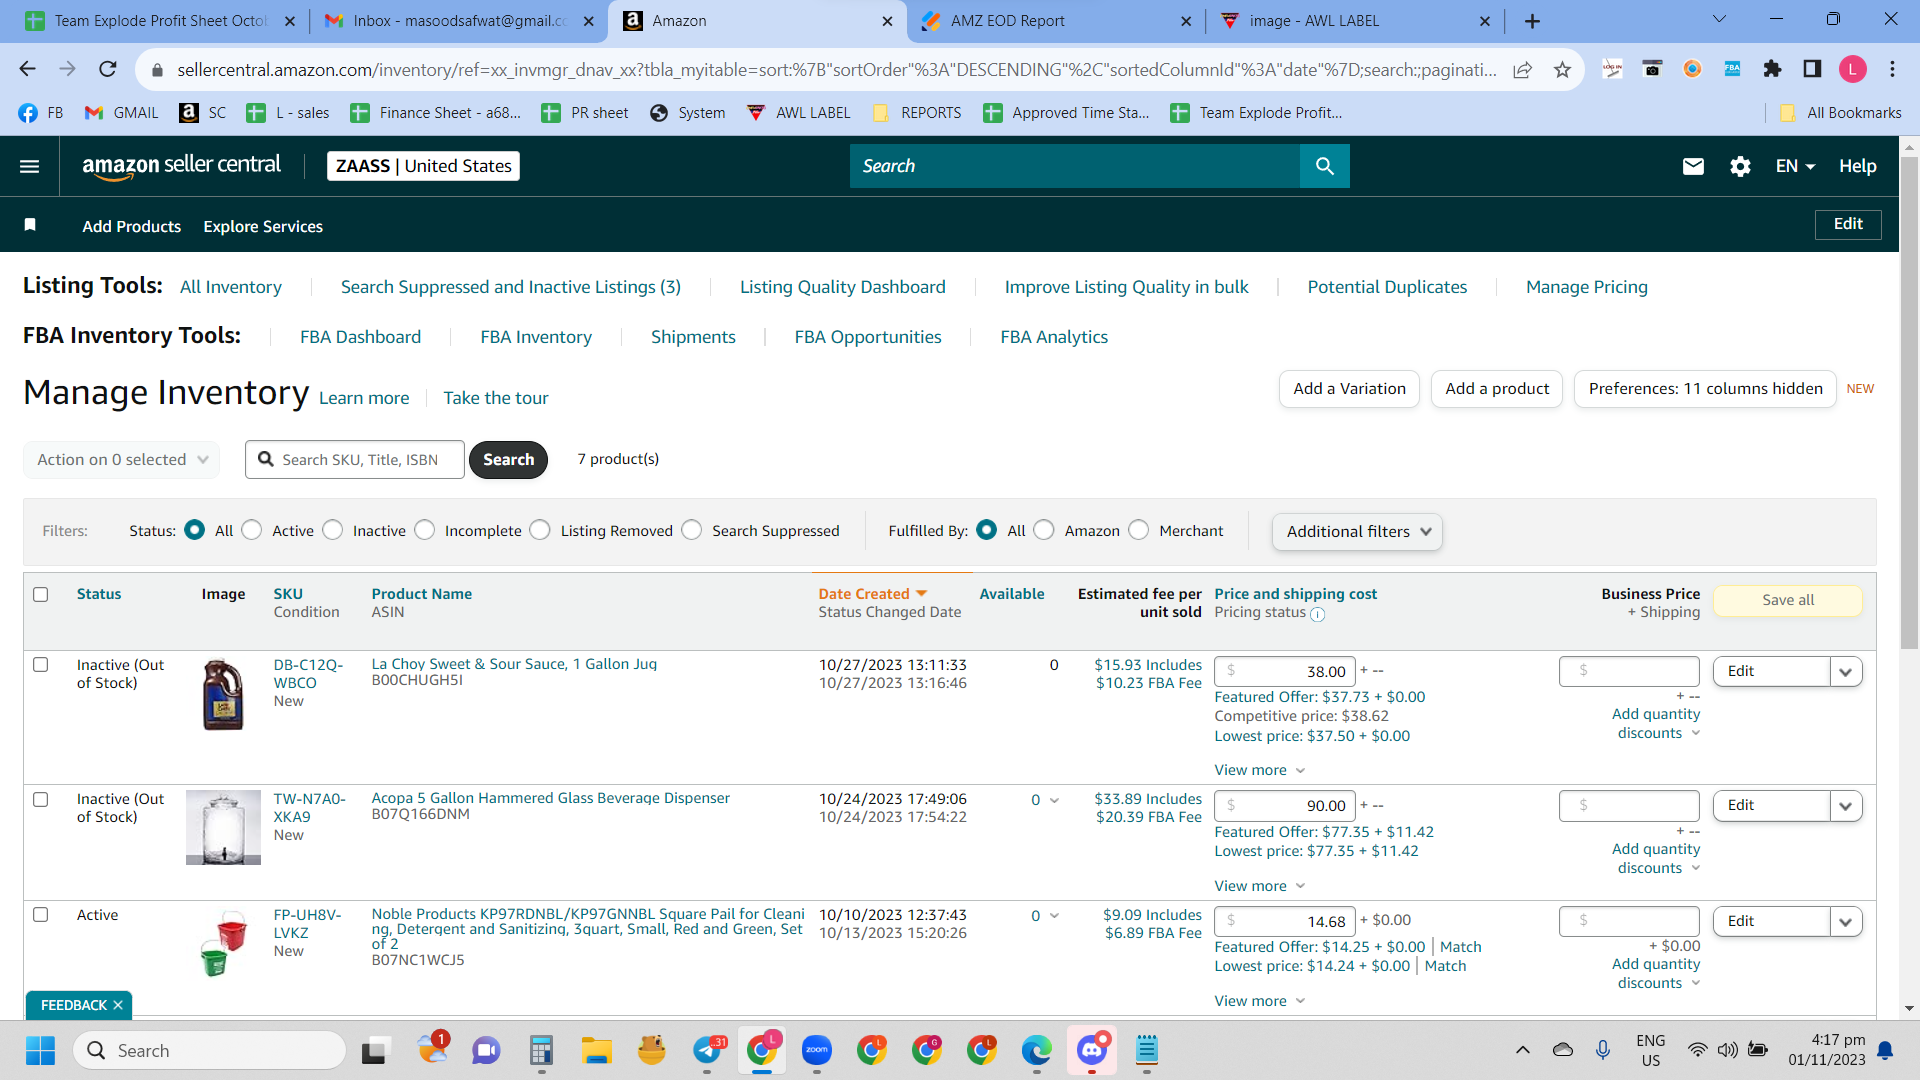Go back using browser back arrow

[28, 69]
